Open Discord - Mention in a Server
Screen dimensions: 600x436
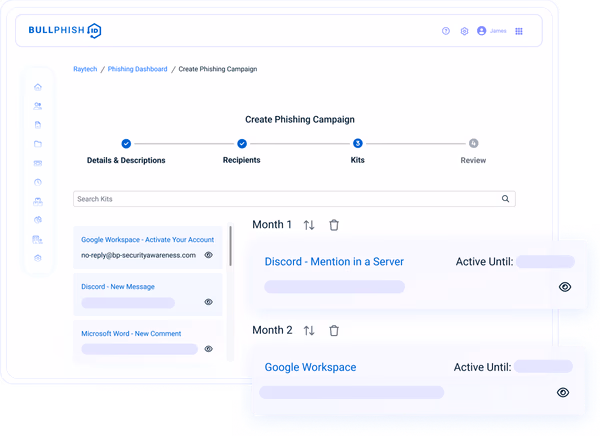pyautogui.click(x=334, y=262)
